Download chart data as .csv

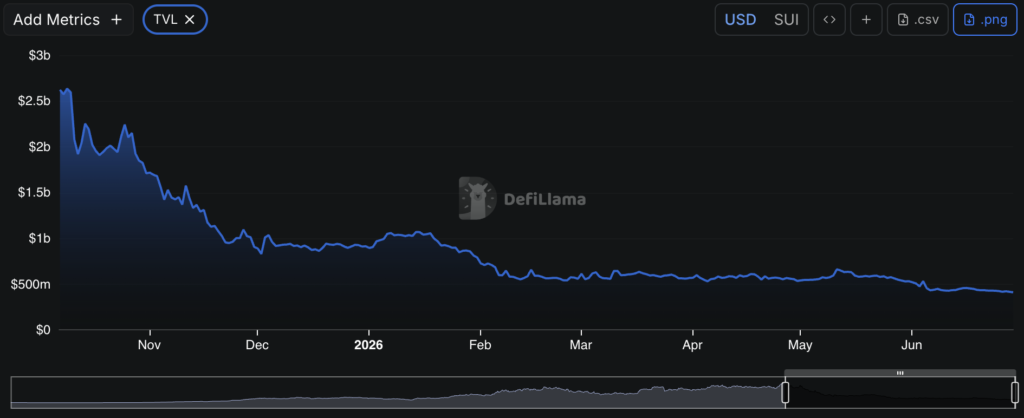(918, 20)
